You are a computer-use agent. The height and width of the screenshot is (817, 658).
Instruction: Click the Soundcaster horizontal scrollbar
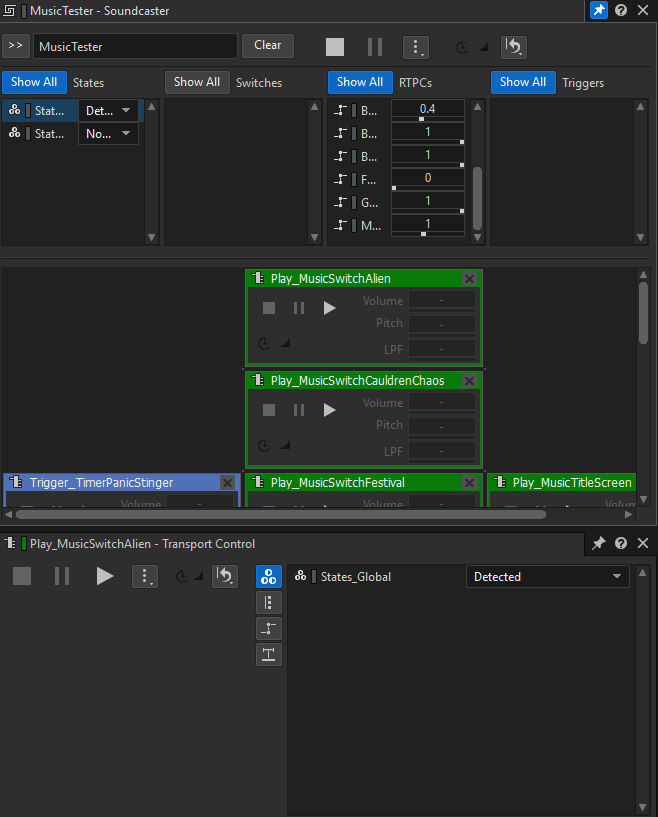pyautogui.click(x=281, y=514)
